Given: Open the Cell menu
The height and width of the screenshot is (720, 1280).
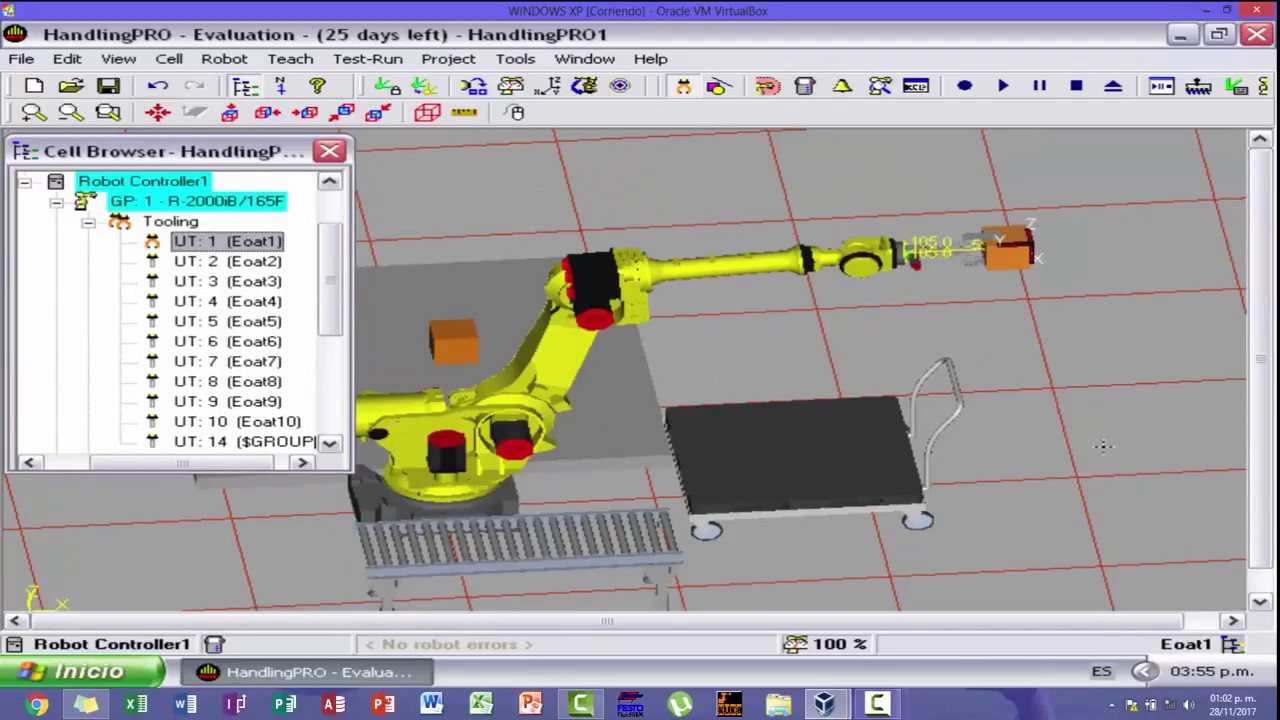Looking at the screenshot, I should point(169,59).
